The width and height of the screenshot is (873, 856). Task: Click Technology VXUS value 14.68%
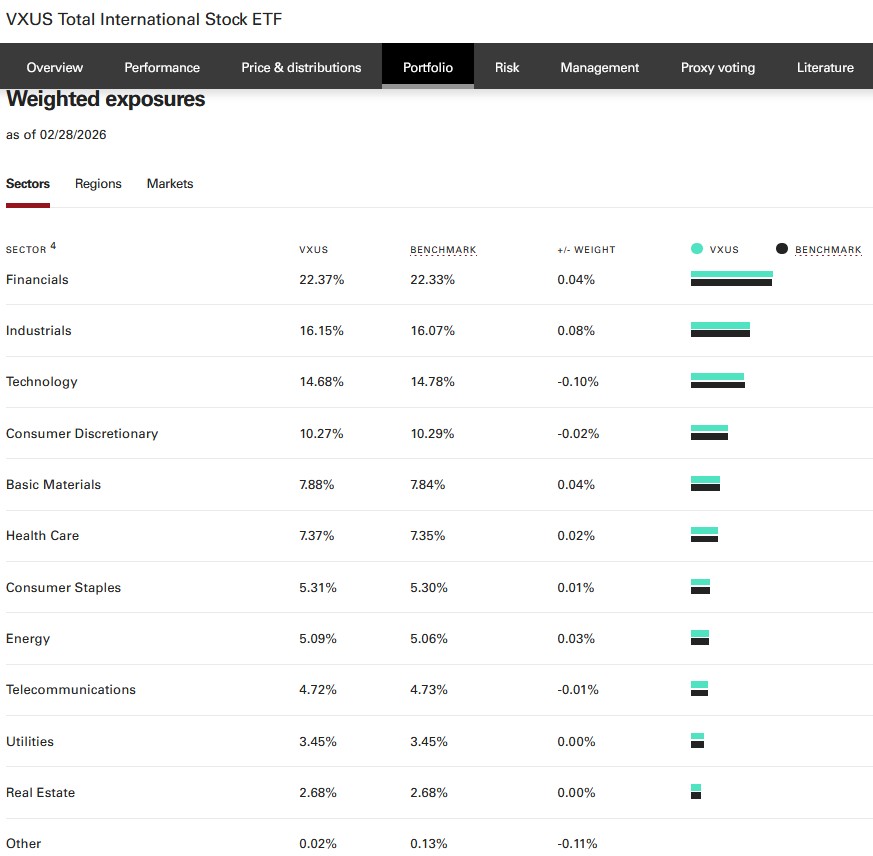coord(321,382)
